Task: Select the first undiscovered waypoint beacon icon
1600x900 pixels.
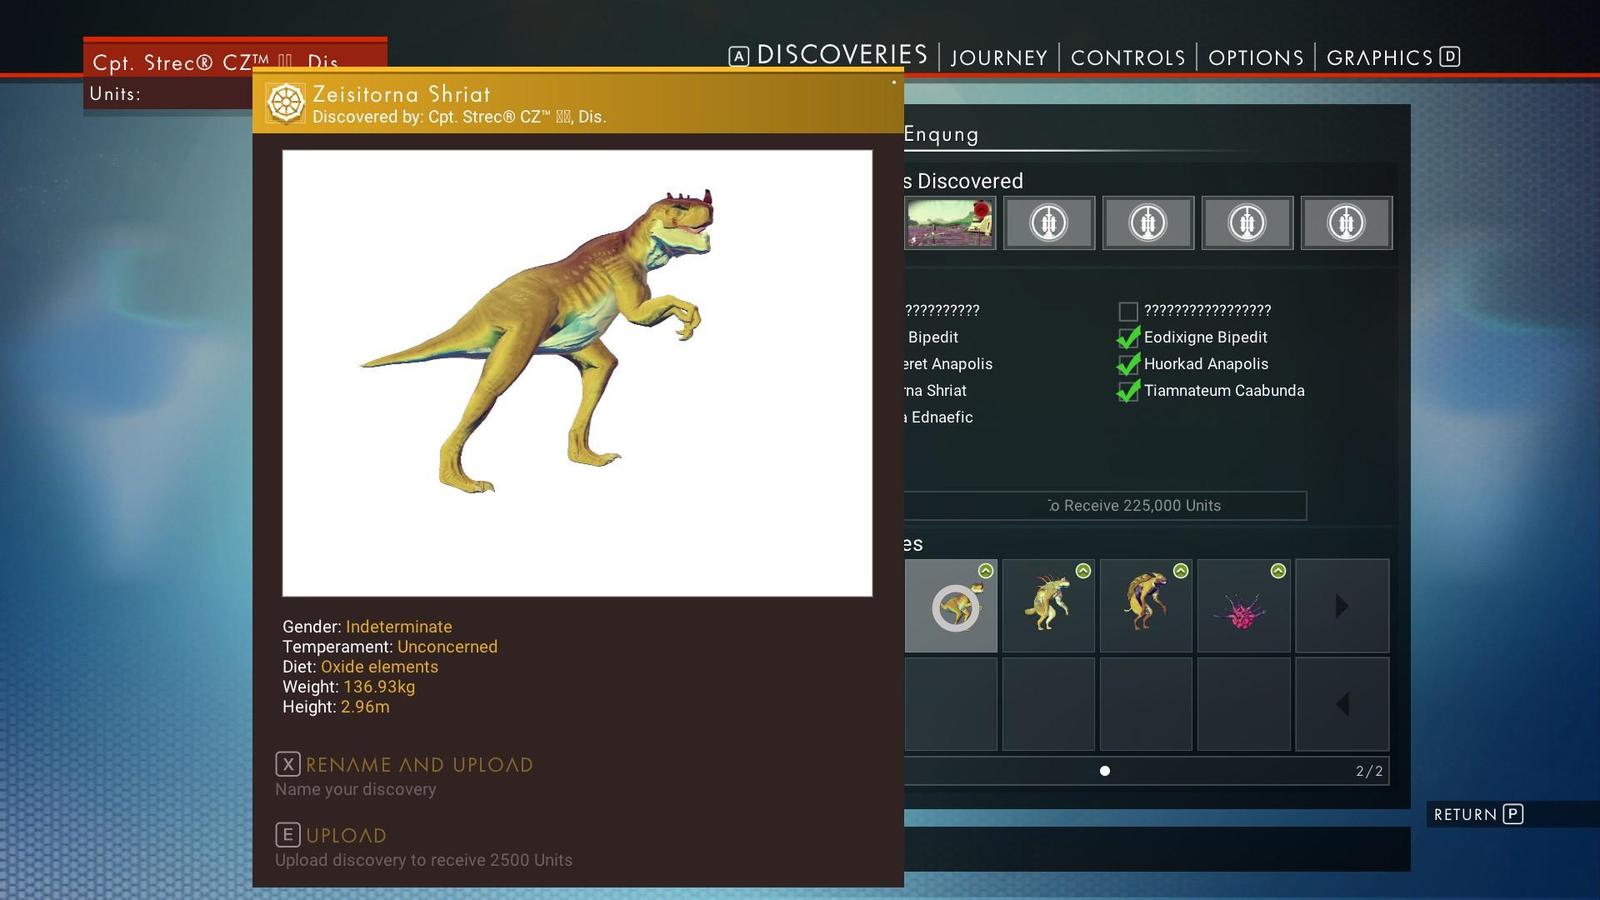Action: 1049,222
